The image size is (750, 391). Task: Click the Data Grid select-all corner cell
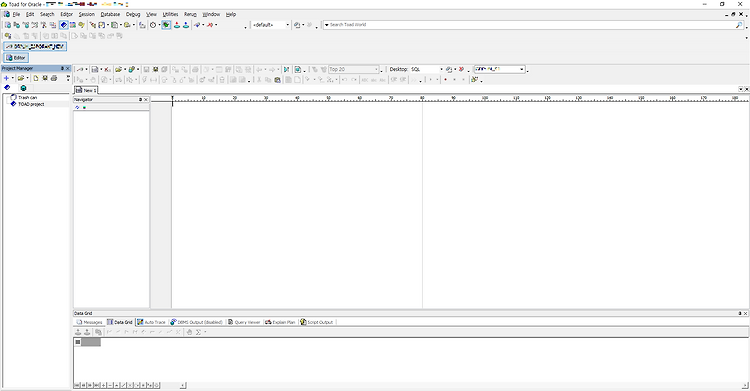77,342
